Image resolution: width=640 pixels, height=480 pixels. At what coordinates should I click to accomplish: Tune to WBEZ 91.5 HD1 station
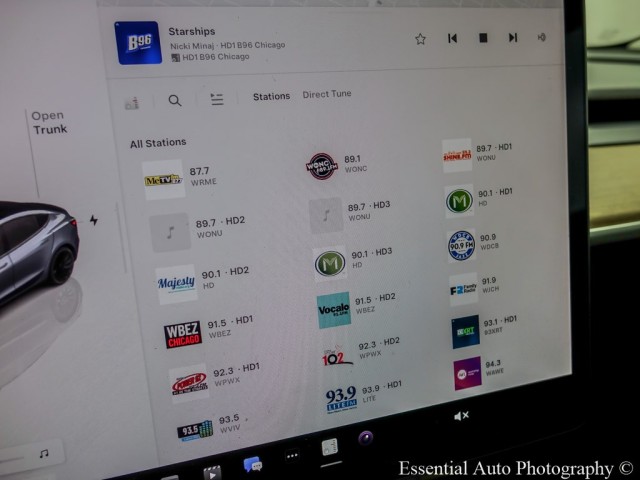pyautogui.click(x=208, y=329)
